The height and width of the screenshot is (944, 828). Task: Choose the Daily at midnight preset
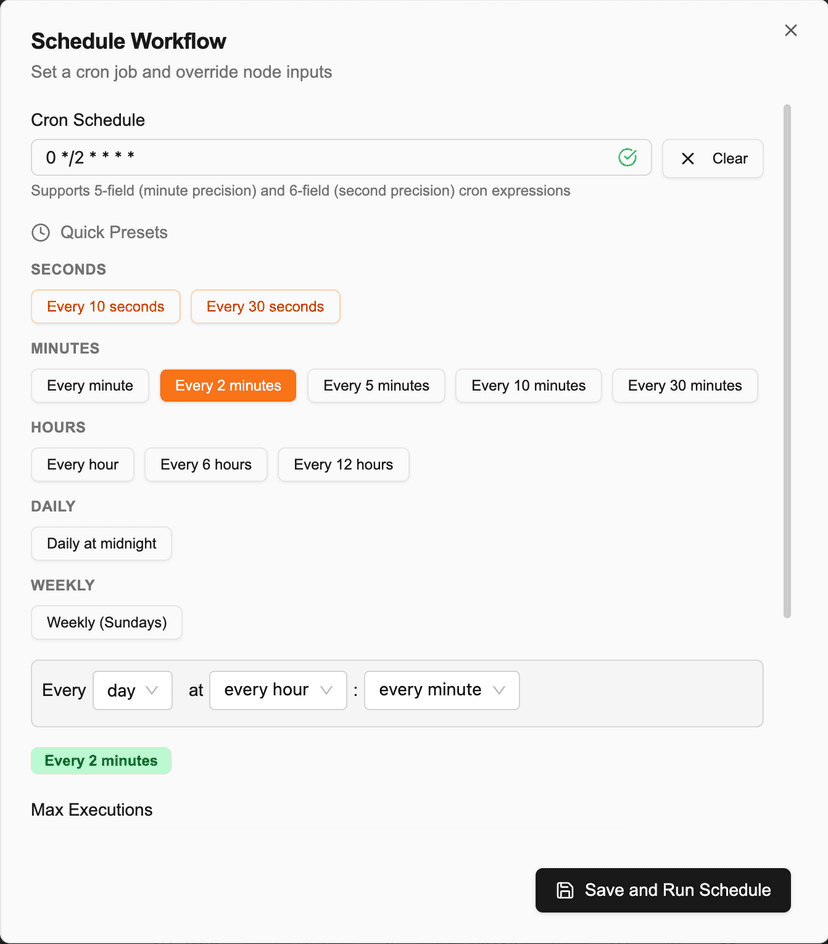pyautogui.click(x=101, y=543)
